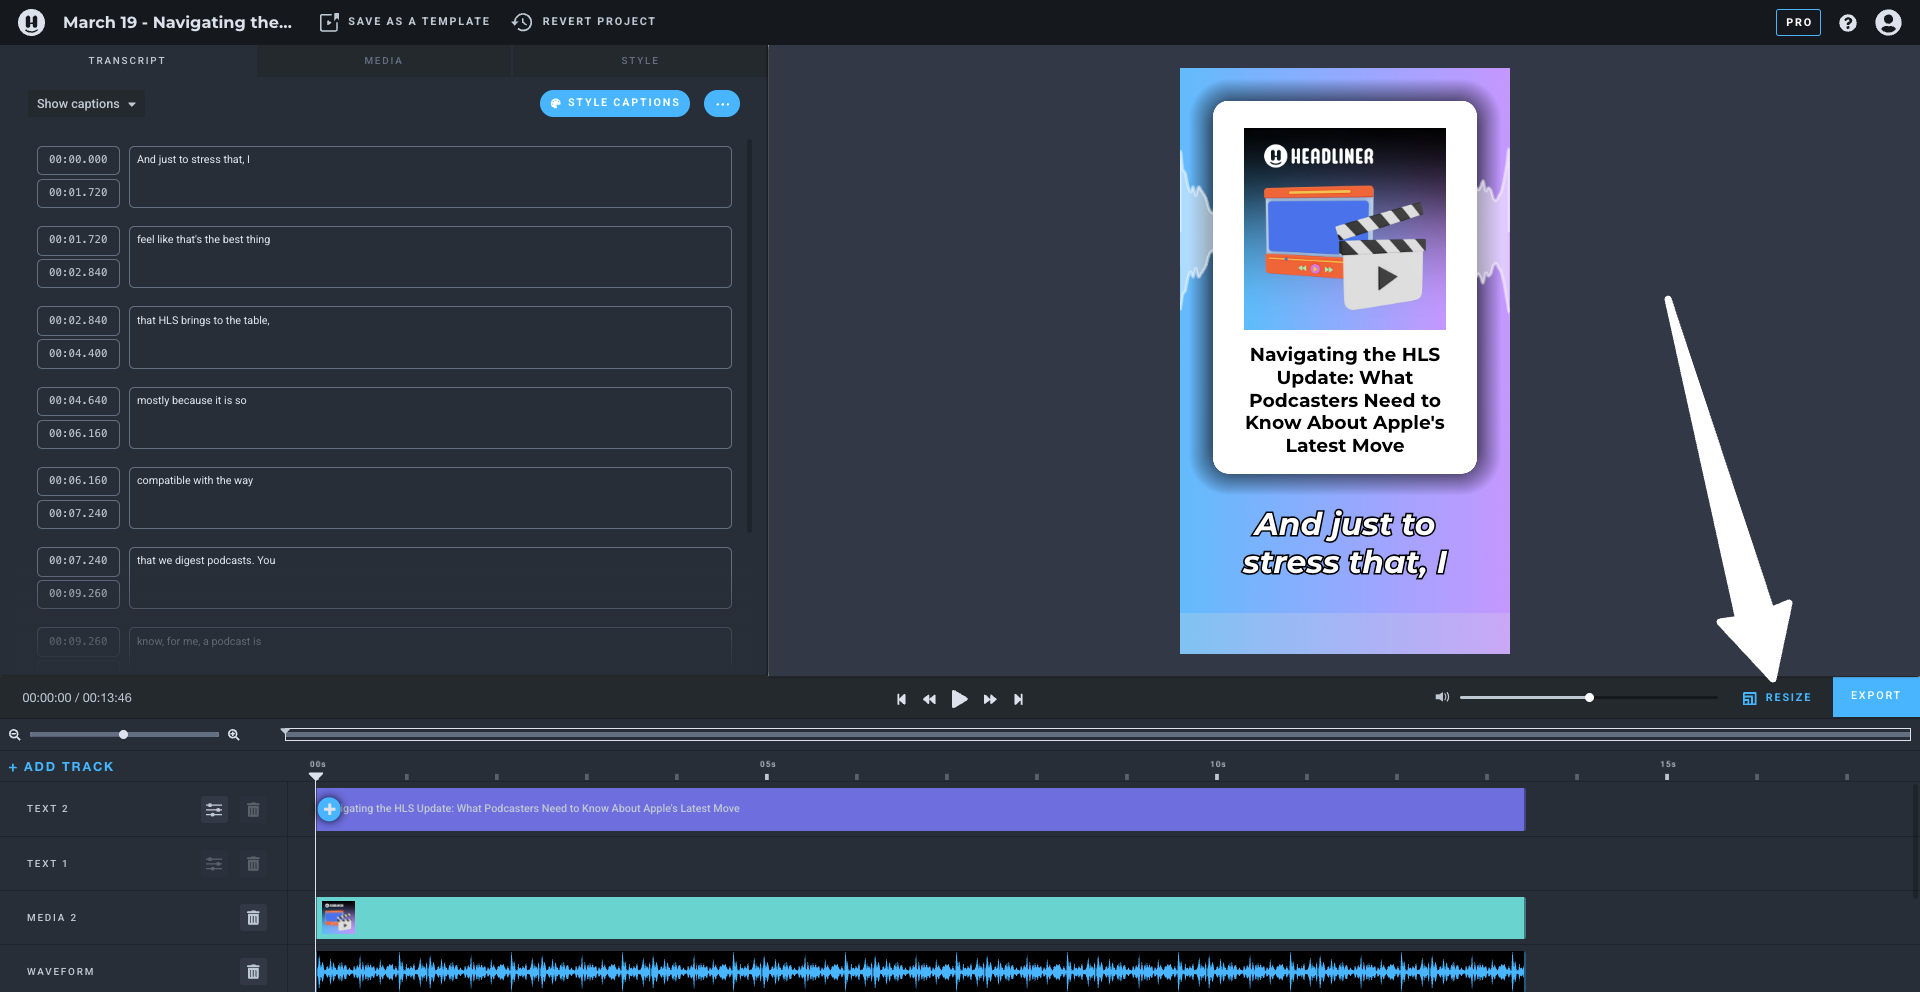This screenshot has width=1920, height=992.
Task: Delete the Waveform track
Action: point(253,971)
